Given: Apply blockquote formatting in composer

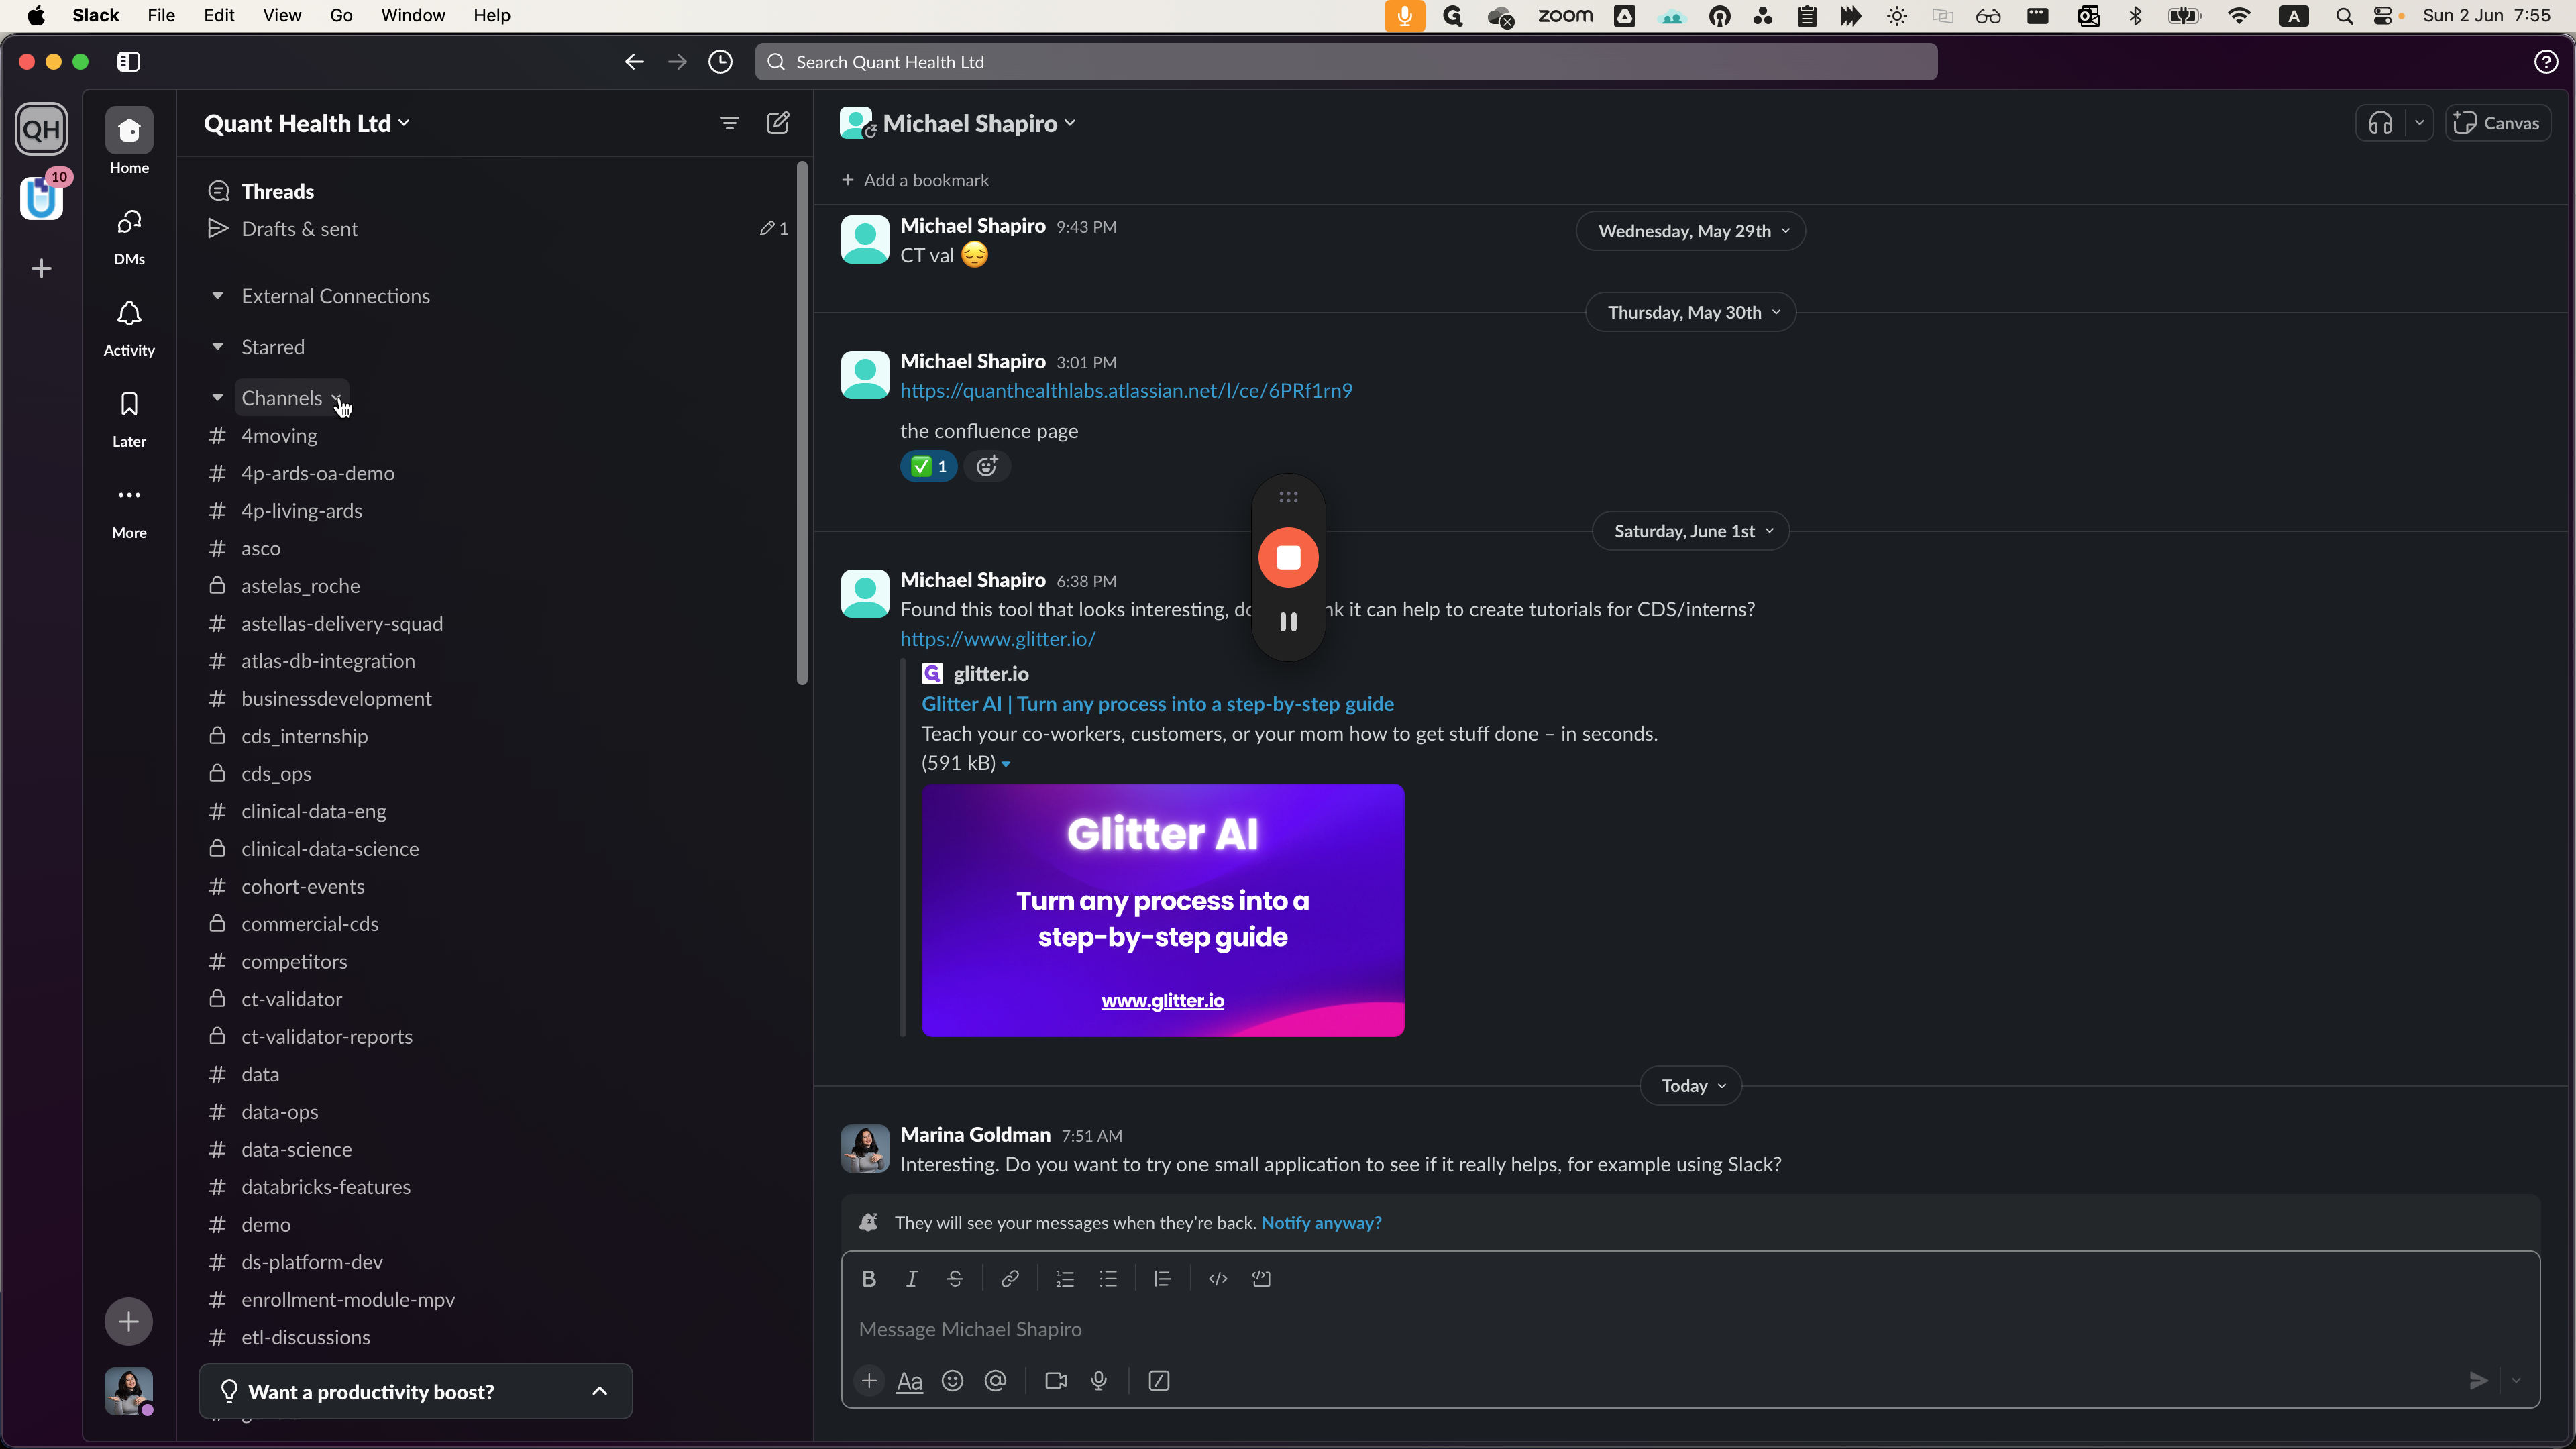Looking at the screenshot, I should [1162, 1279].
